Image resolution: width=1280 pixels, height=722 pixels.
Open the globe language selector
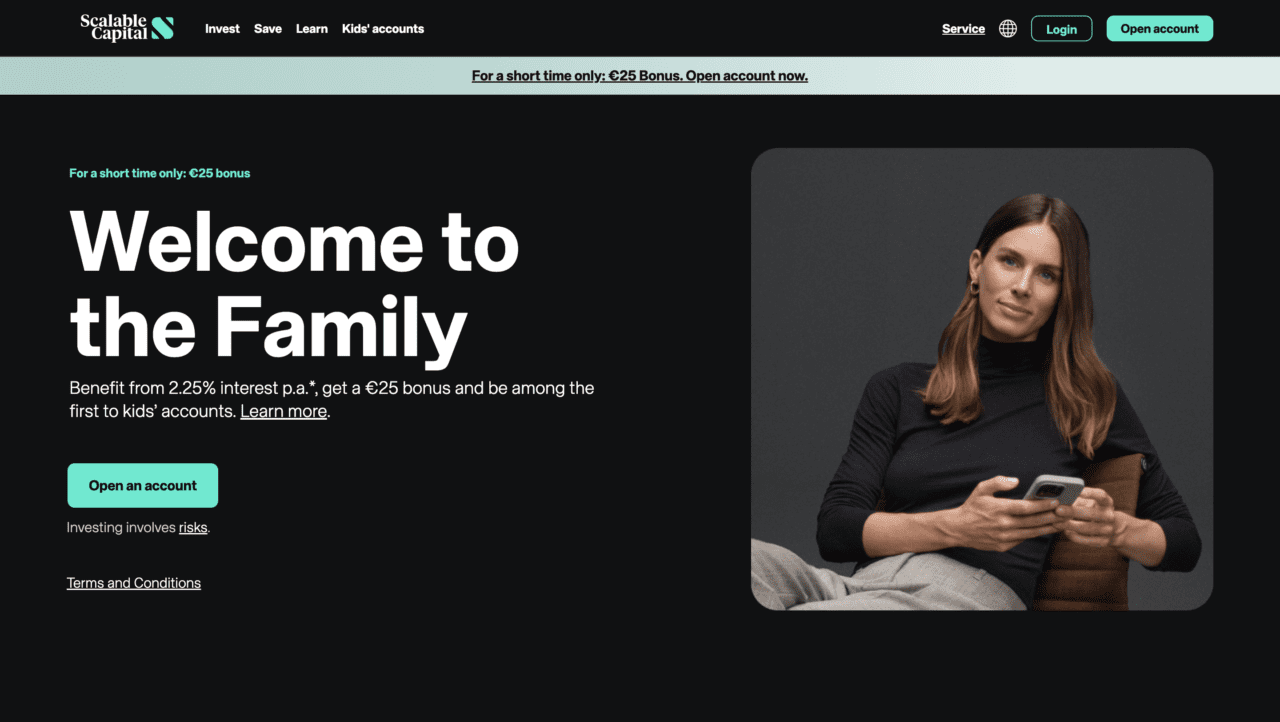tap(1008, 29)
